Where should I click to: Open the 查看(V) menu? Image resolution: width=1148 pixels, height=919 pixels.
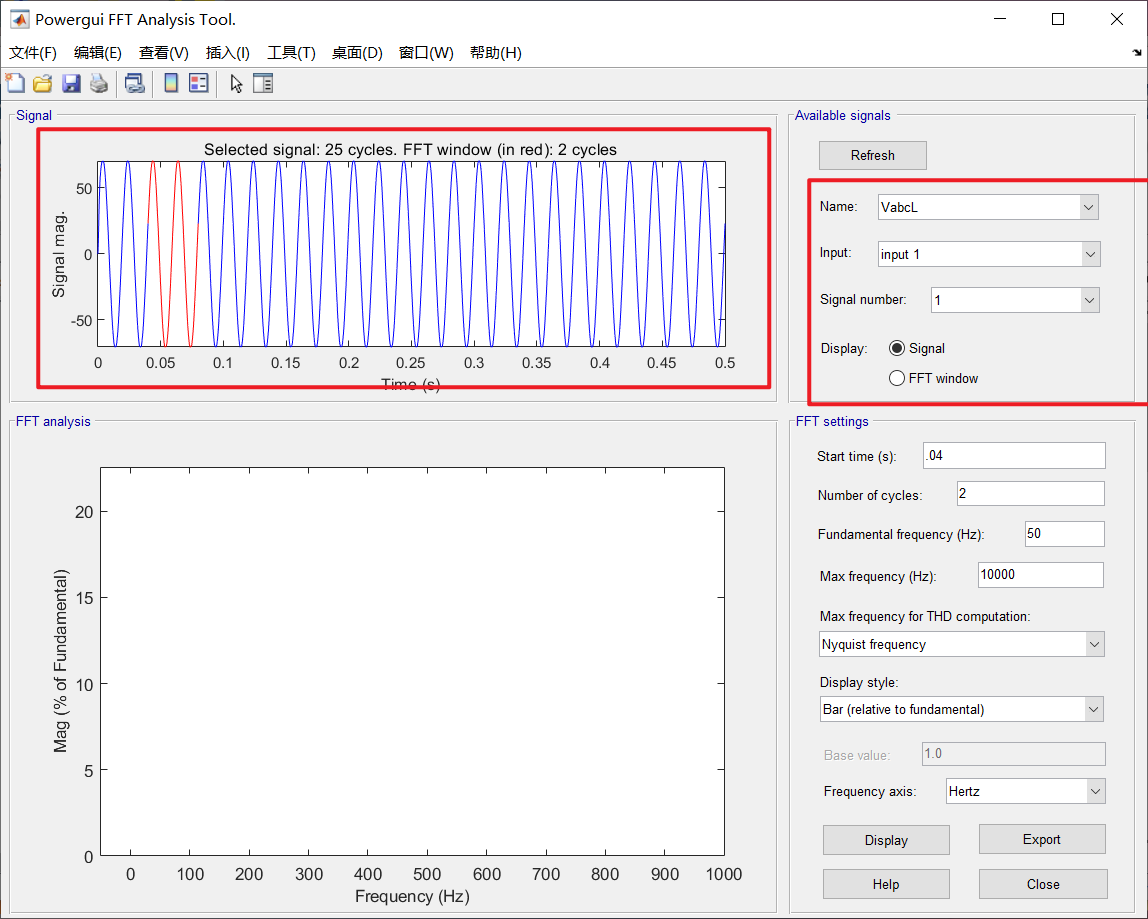coord(163,53)
